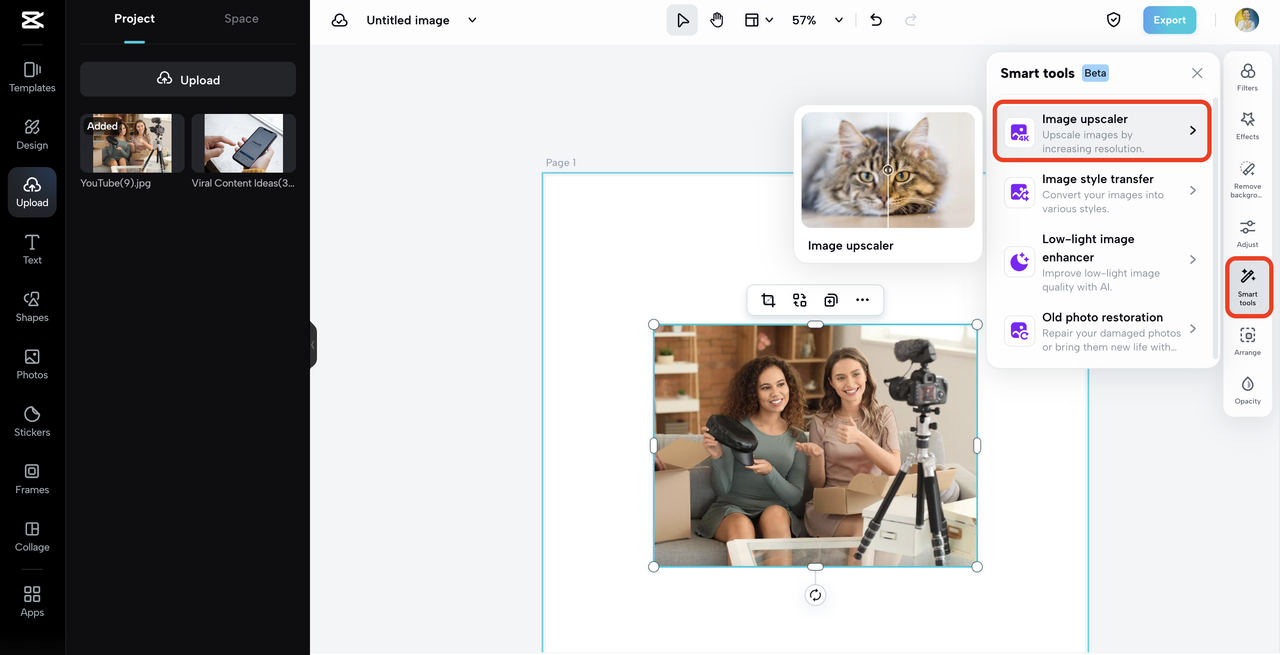
Task: Click the duplicate layer icon
Action: (831, 300)
